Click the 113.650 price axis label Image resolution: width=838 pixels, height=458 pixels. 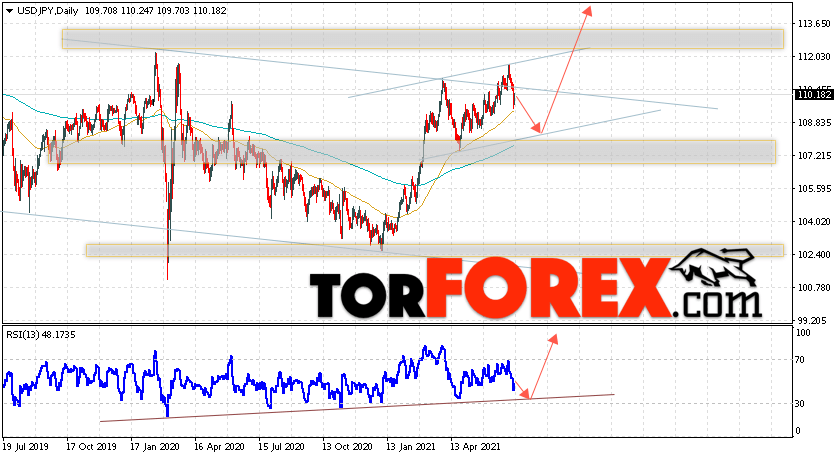pyautogui.click(x=814, y=24)
